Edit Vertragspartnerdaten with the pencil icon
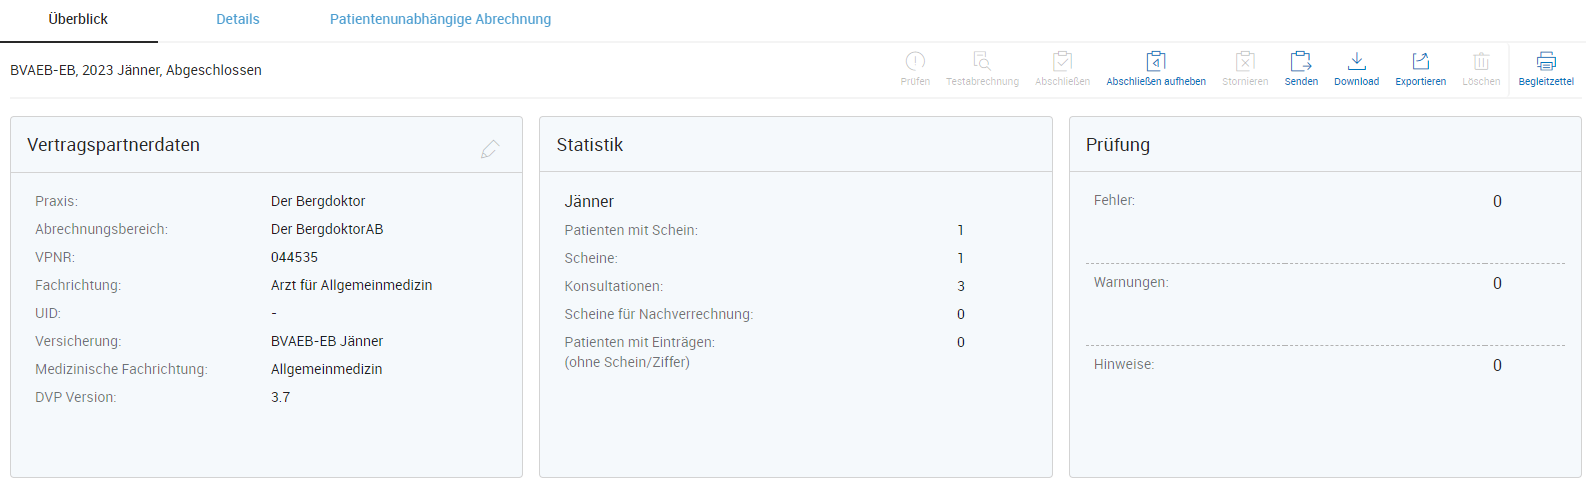Viewport: 1586px width, 495px height. coord(490,149)
